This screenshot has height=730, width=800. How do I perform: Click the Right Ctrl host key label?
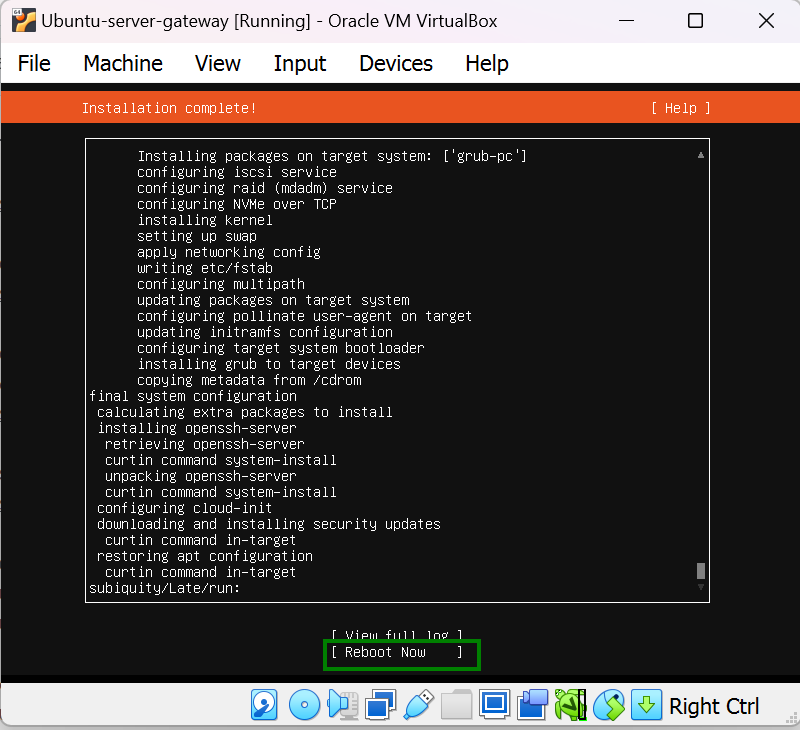click(713, 707)
